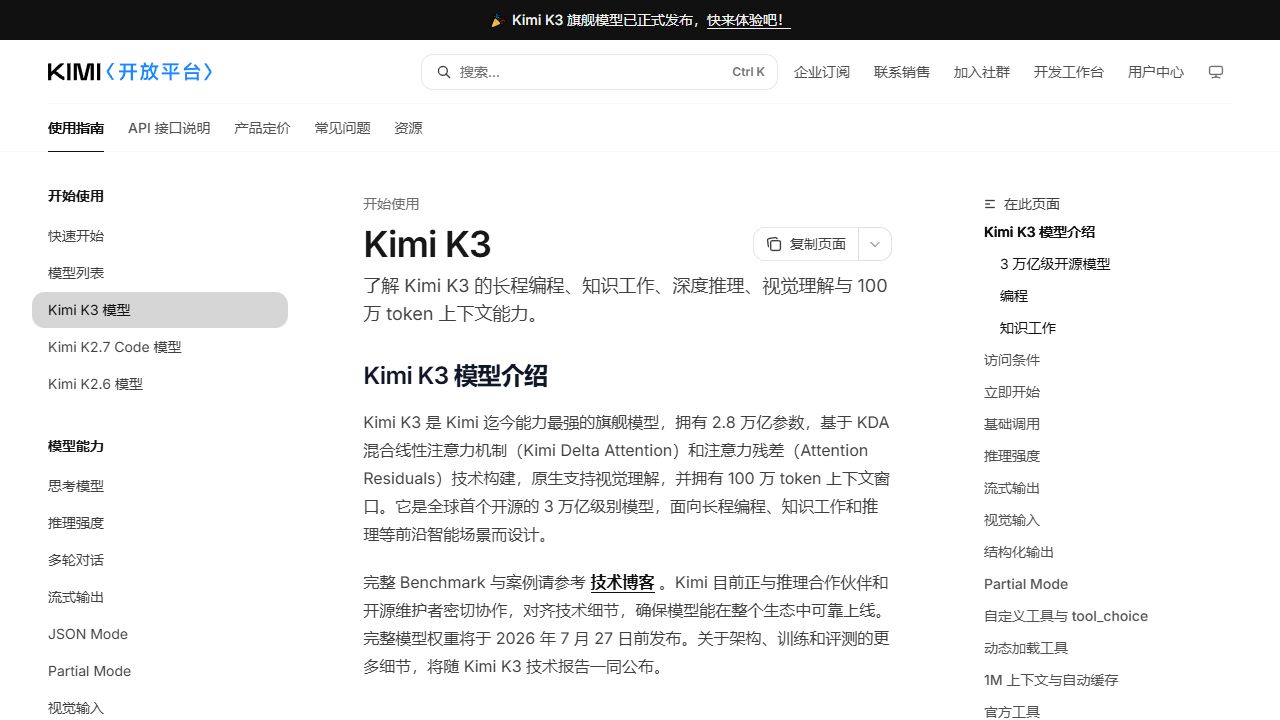Jump to 立即开始 section

(x=1012, y=392)
